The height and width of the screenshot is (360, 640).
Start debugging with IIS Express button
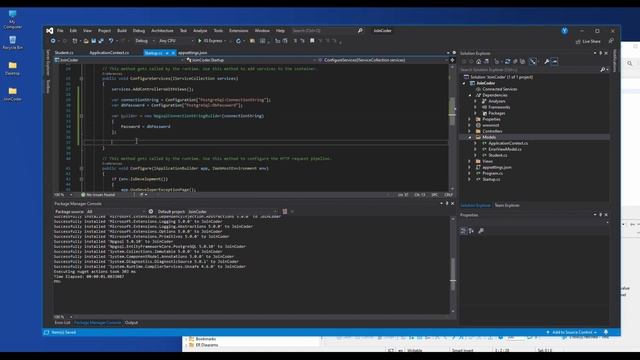[x=211, y=41]
